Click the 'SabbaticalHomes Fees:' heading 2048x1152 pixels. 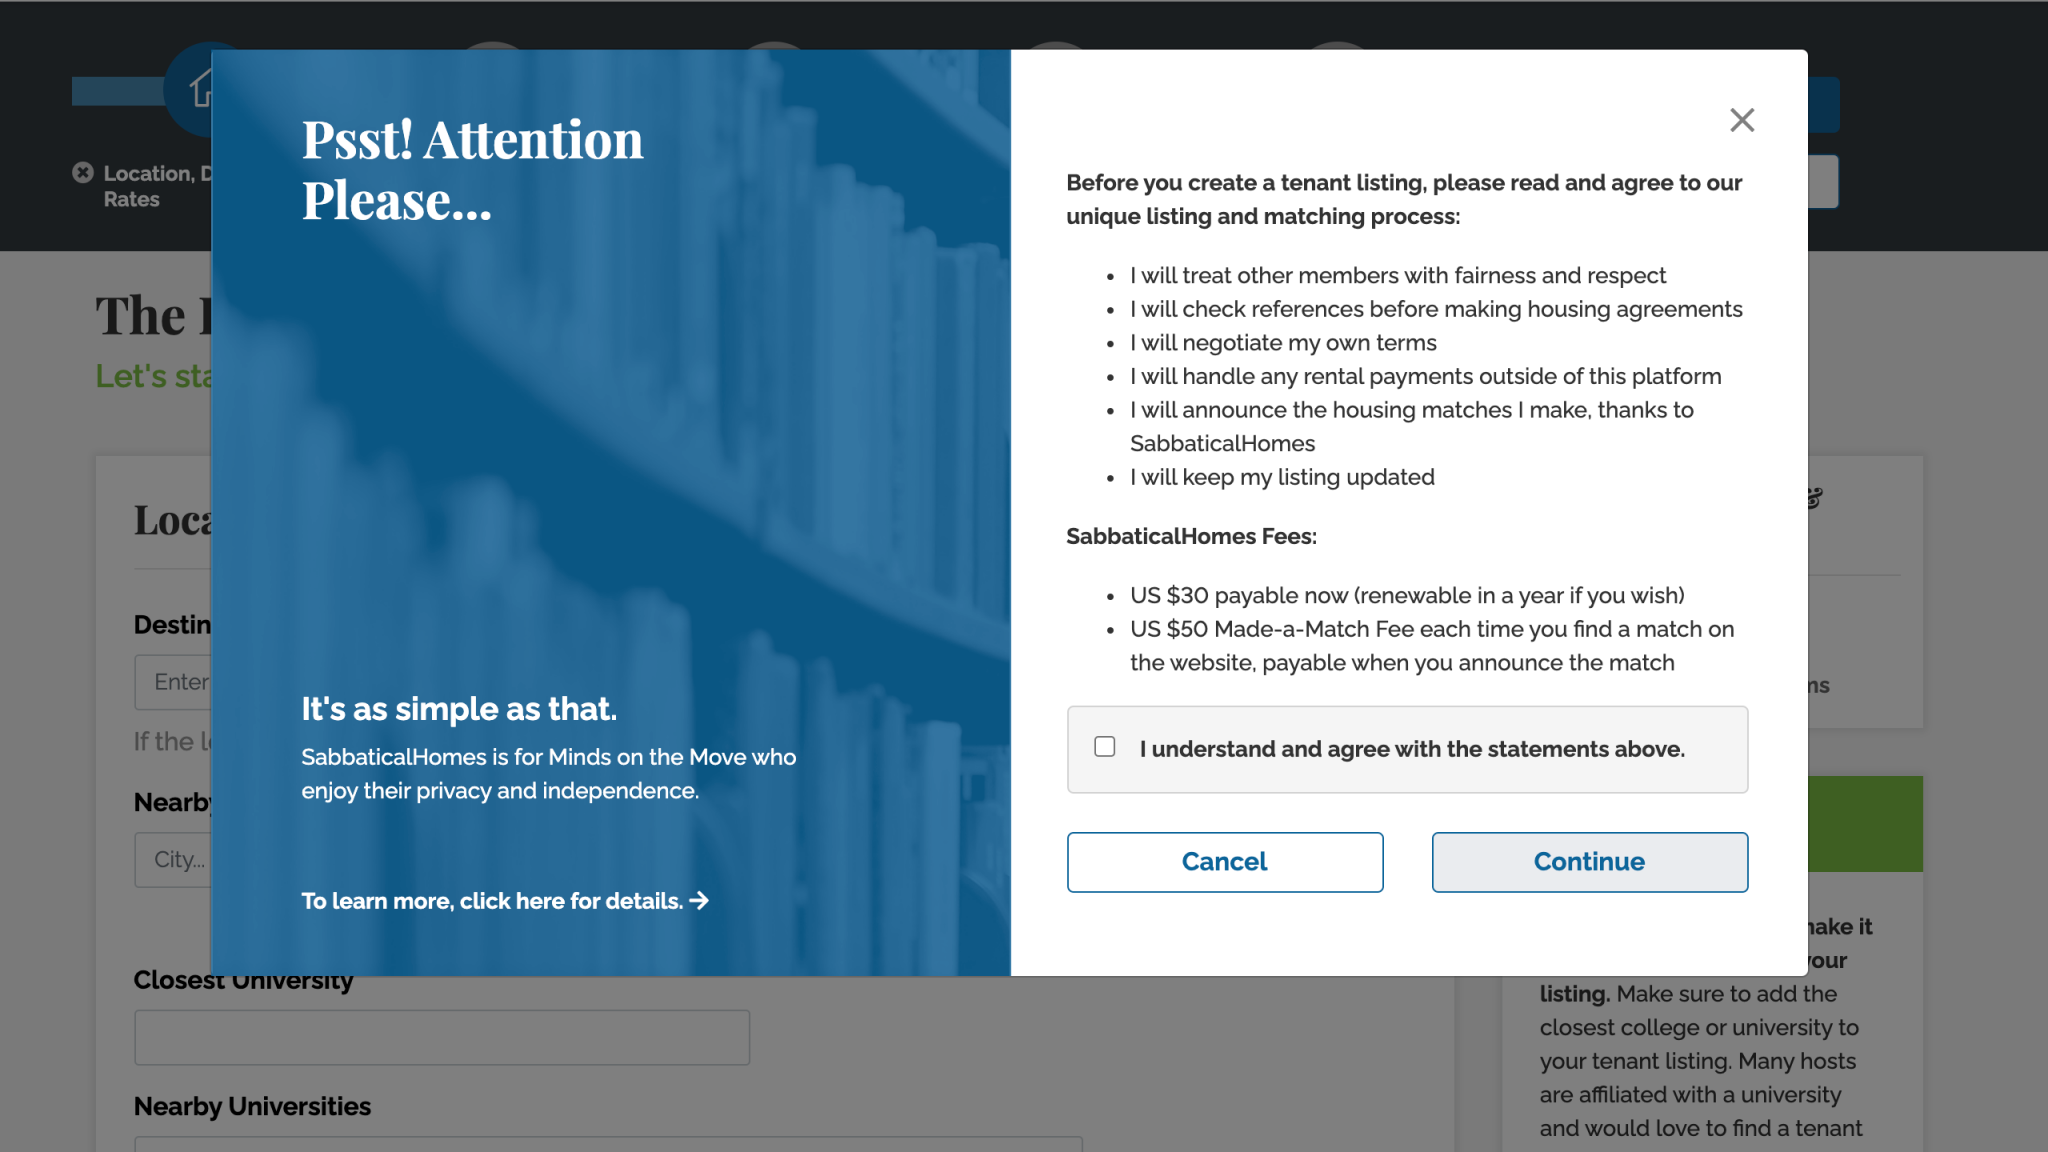pos(1190,537)
